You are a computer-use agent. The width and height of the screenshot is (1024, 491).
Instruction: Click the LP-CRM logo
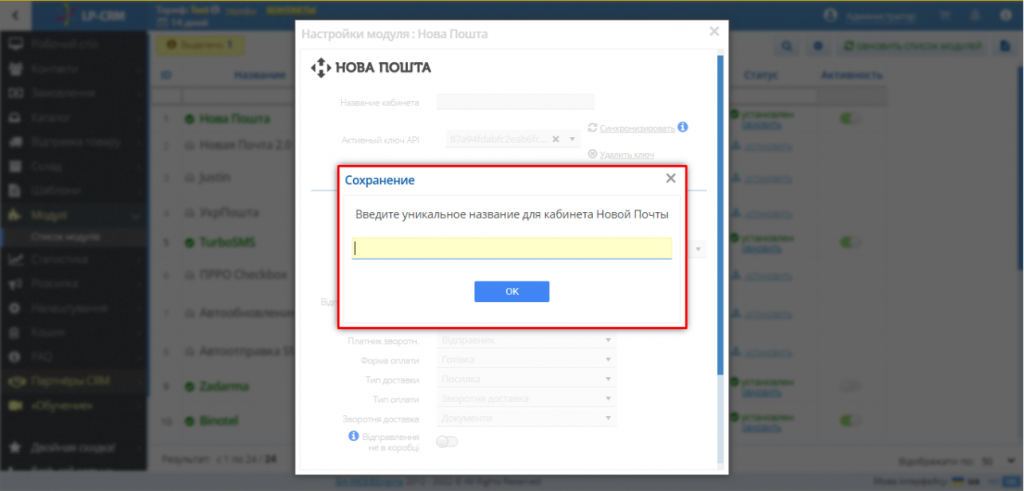click(91, 14)
